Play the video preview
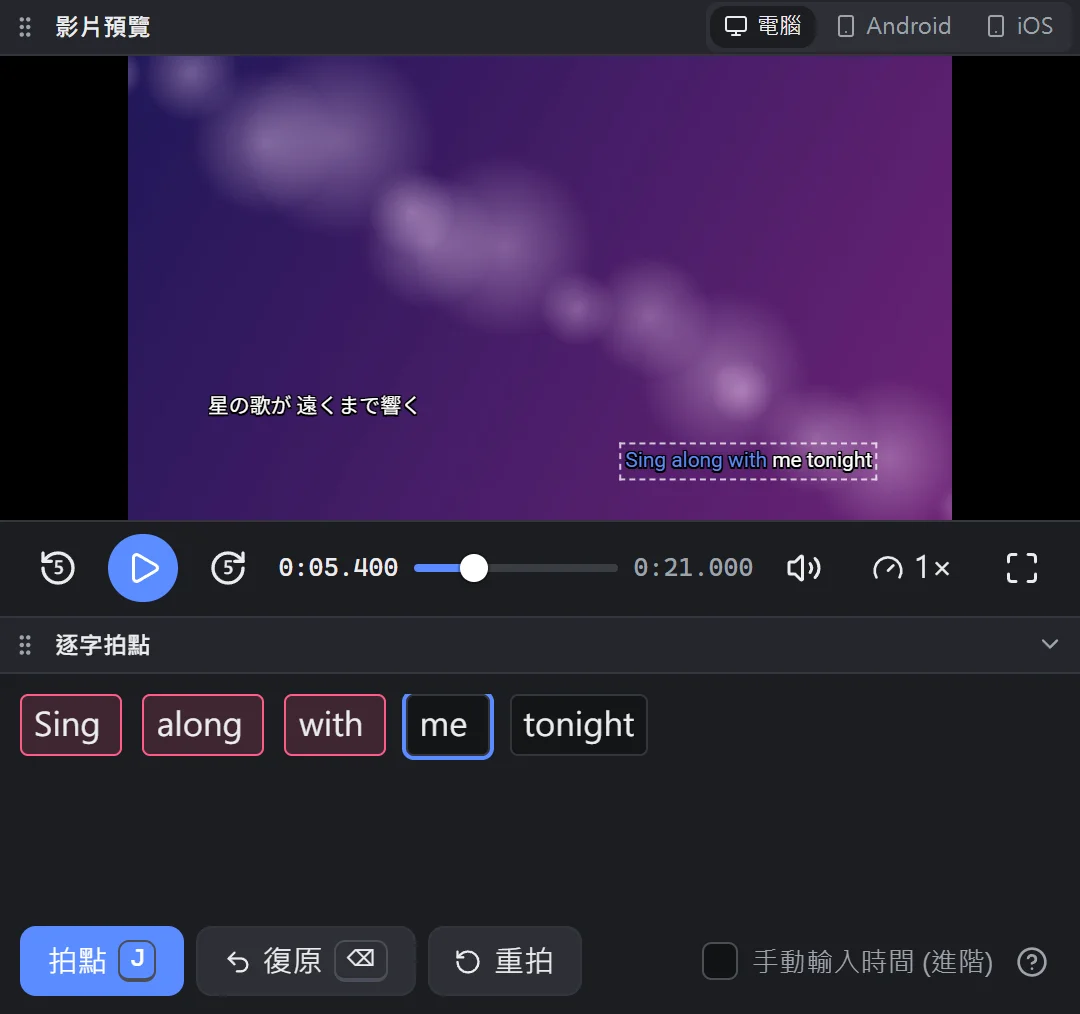Image resolution: width=1080 pixels, height=1014 pixels. (143, 568)
